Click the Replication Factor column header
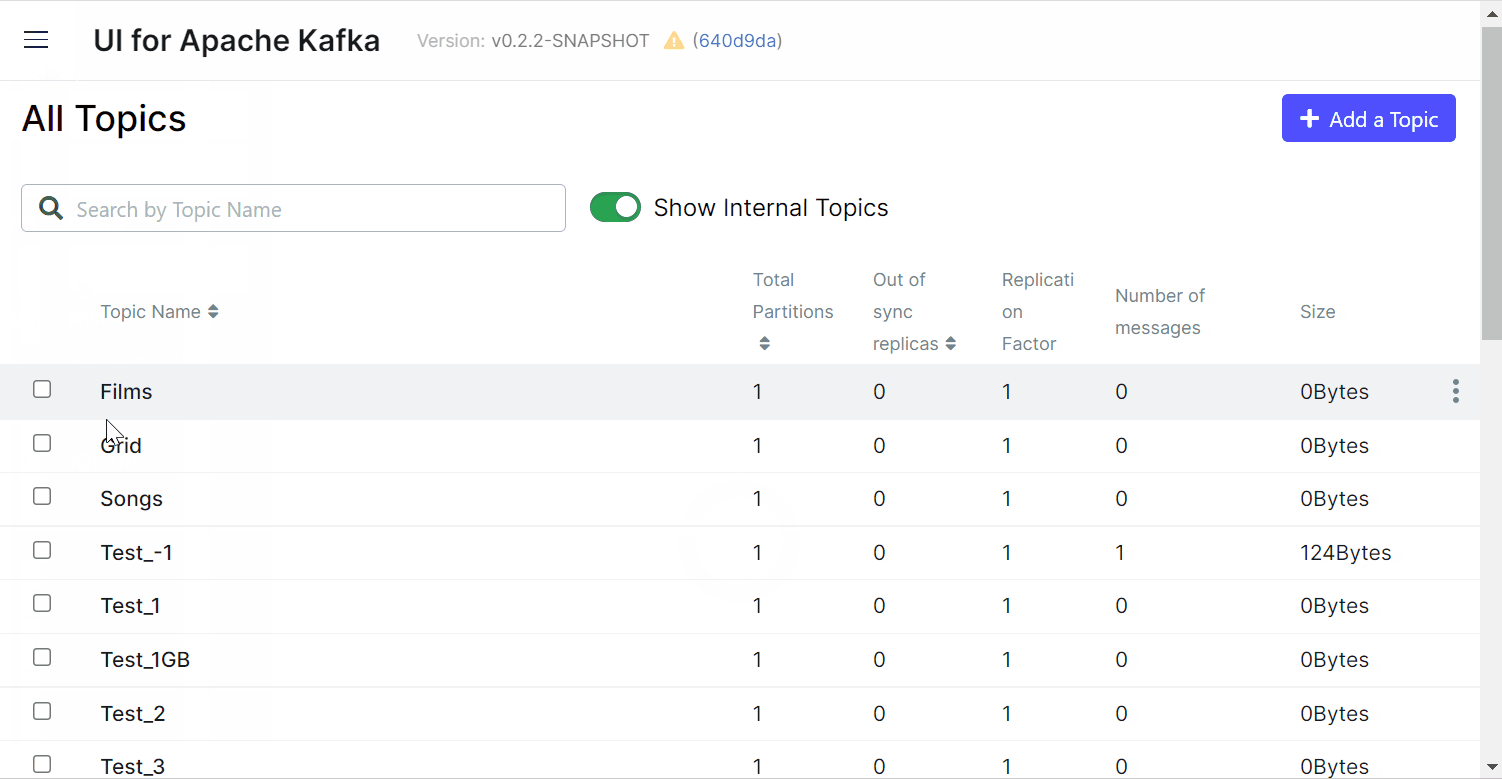The height and width of the screenshot is (779, 1502). tap(1038, 311)
